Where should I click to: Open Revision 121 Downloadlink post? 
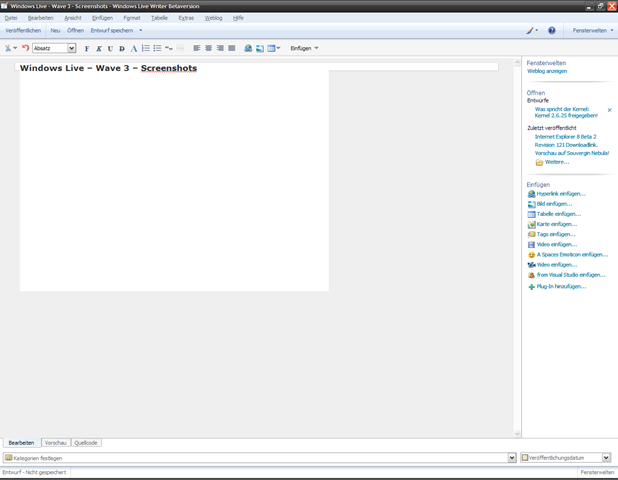click(x=566, y=145)
